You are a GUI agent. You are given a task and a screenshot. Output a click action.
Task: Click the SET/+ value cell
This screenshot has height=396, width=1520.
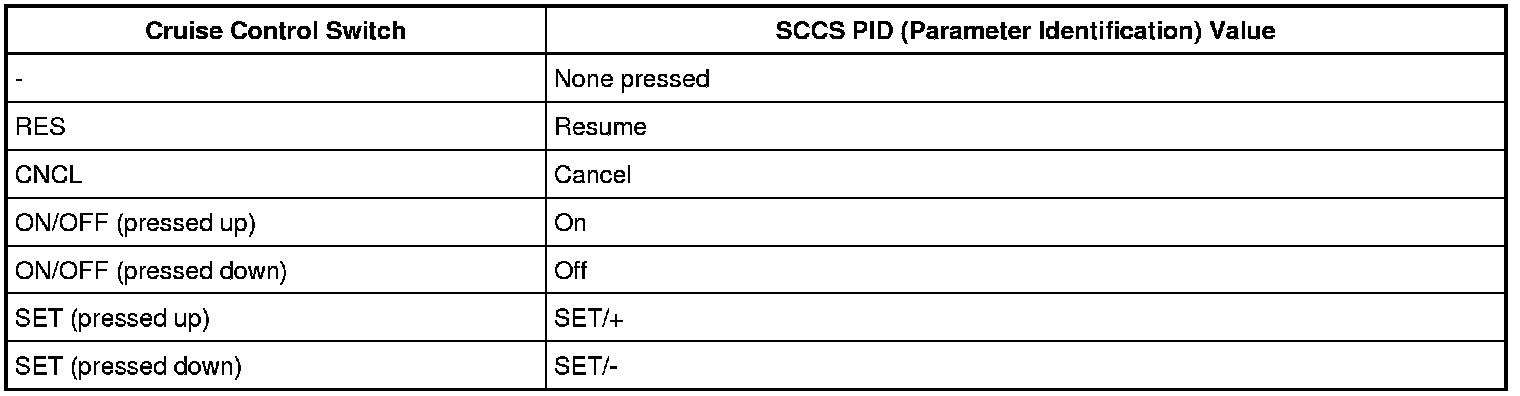(1025, 319)
